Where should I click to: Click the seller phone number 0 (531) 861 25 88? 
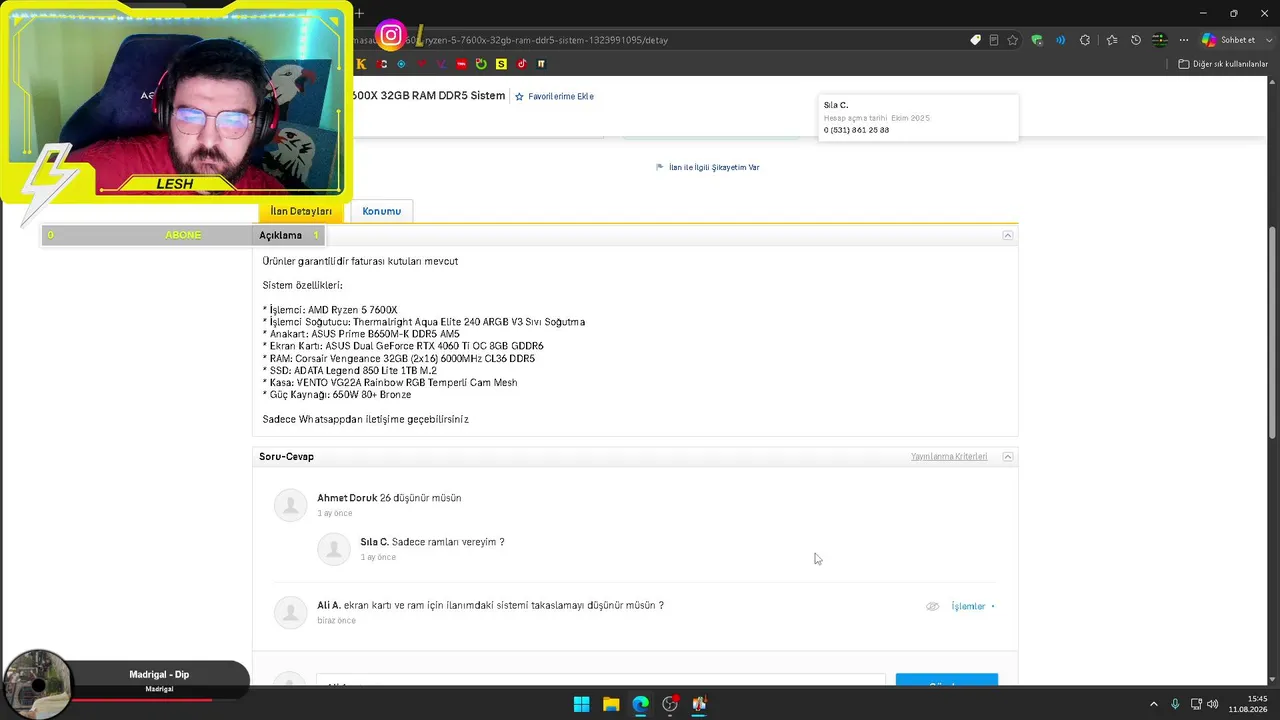tap(856, 130)
